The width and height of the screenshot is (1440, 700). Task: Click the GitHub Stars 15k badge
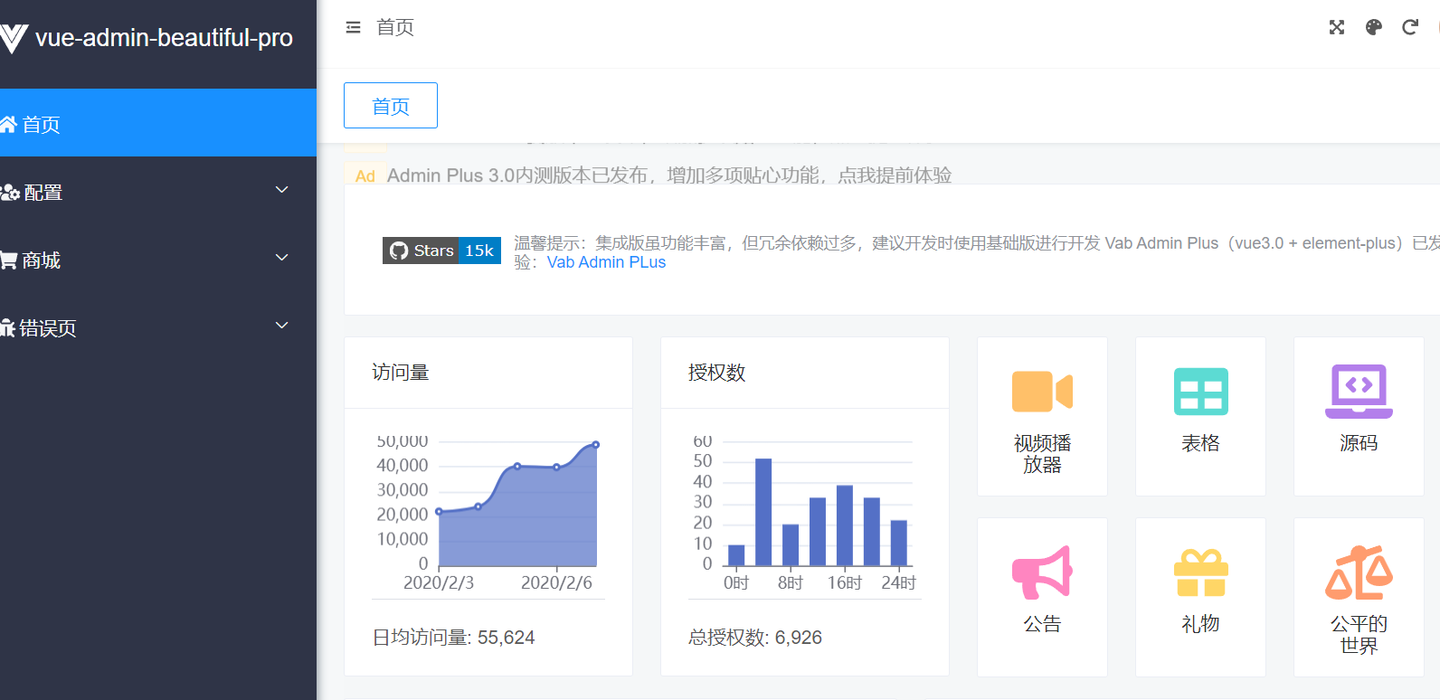(441, 250)
